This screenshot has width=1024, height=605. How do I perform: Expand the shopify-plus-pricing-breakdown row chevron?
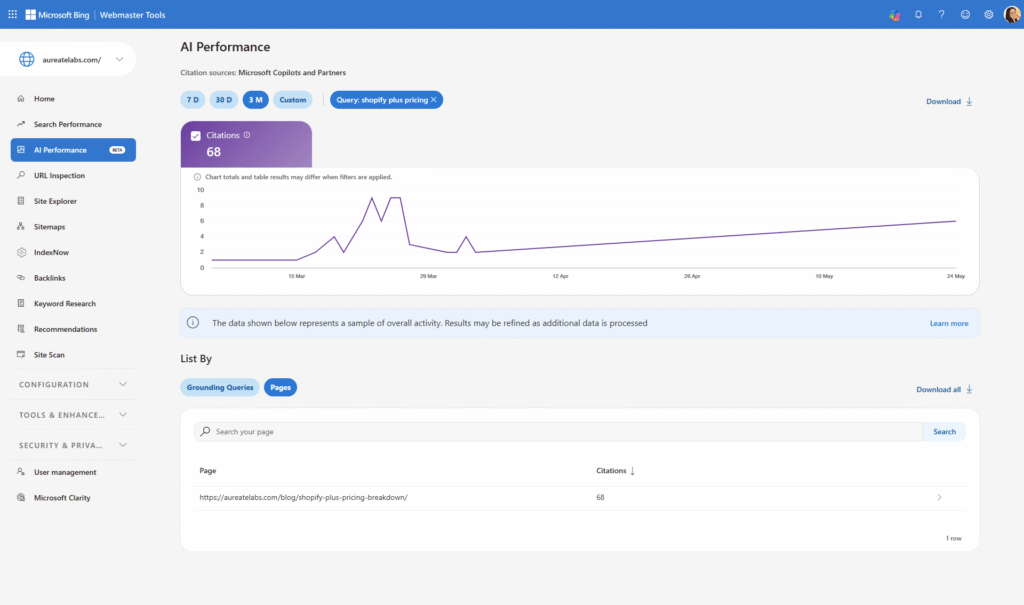click(939, 497)
